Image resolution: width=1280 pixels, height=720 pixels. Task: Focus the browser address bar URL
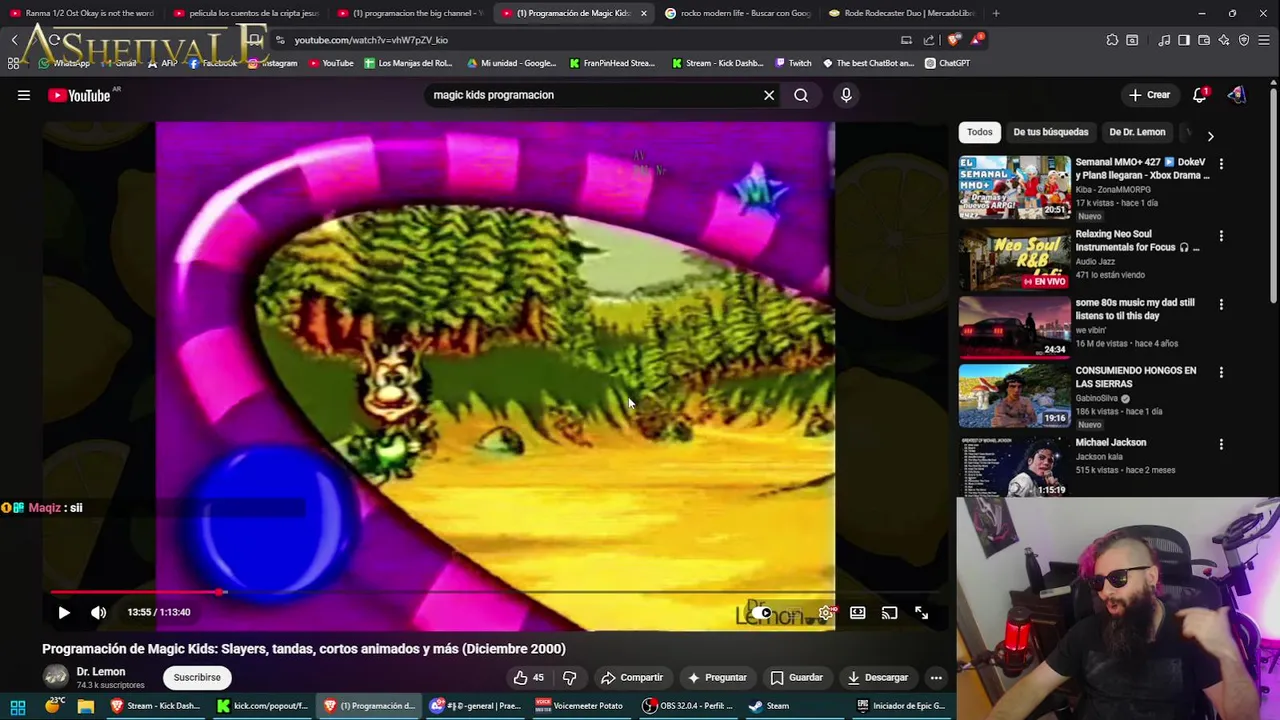(x=371, y=40)
